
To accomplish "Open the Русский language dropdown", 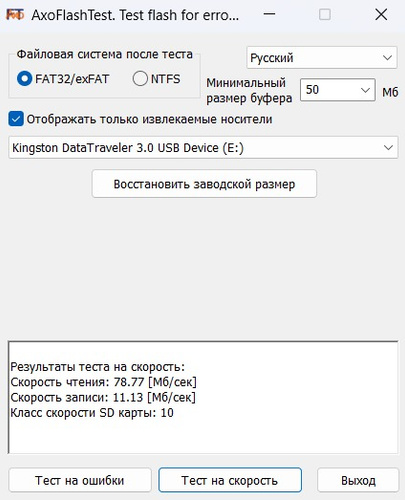I will click(x=322, y=58).
